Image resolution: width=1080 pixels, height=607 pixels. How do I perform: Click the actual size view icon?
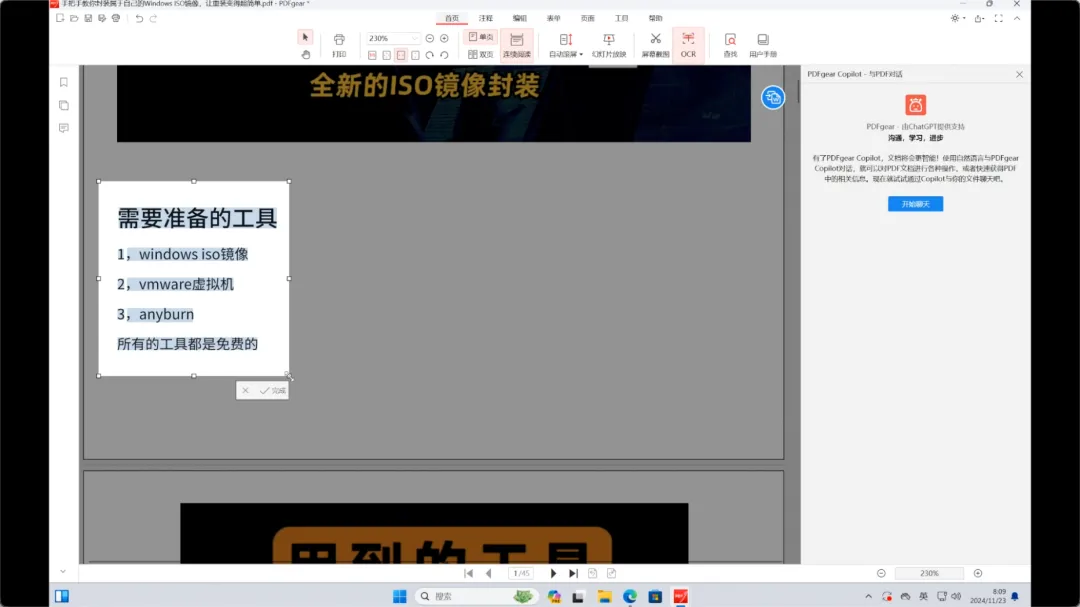[x=372, y=55]
